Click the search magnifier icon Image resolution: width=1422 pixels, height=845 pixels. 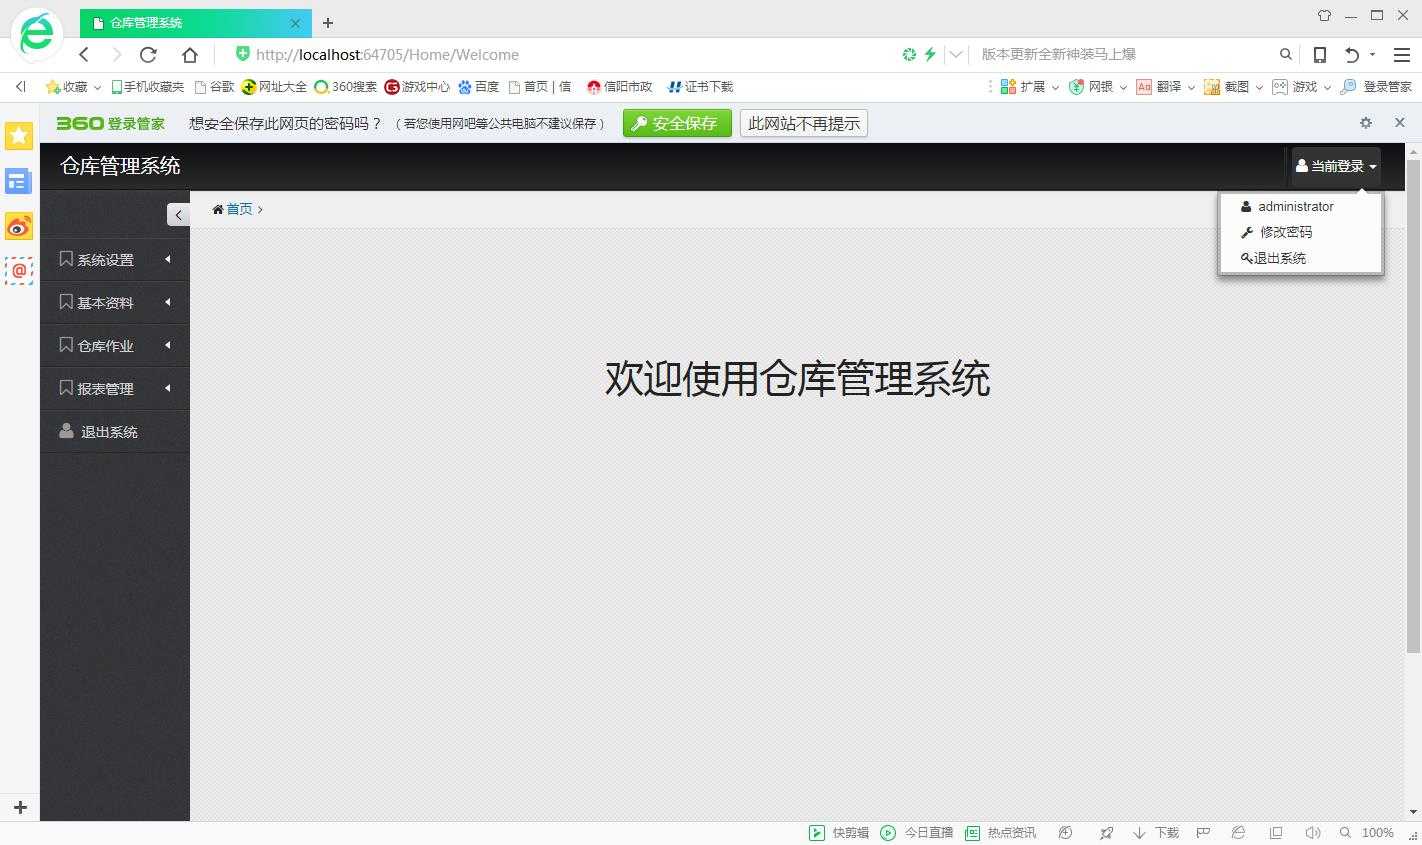coord(1286,54)
